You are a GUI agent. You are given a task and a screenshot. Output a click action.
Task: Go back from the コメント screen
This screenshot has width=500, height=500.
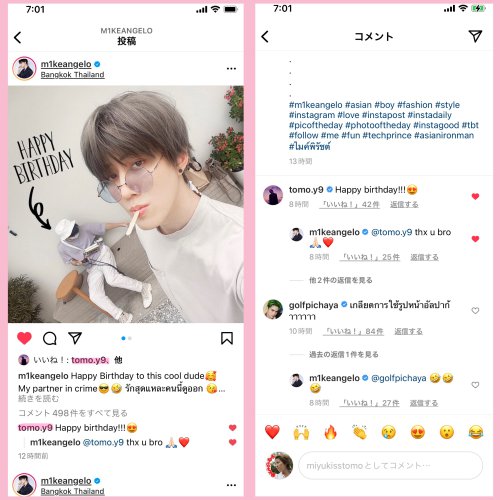tap(265, 36)
